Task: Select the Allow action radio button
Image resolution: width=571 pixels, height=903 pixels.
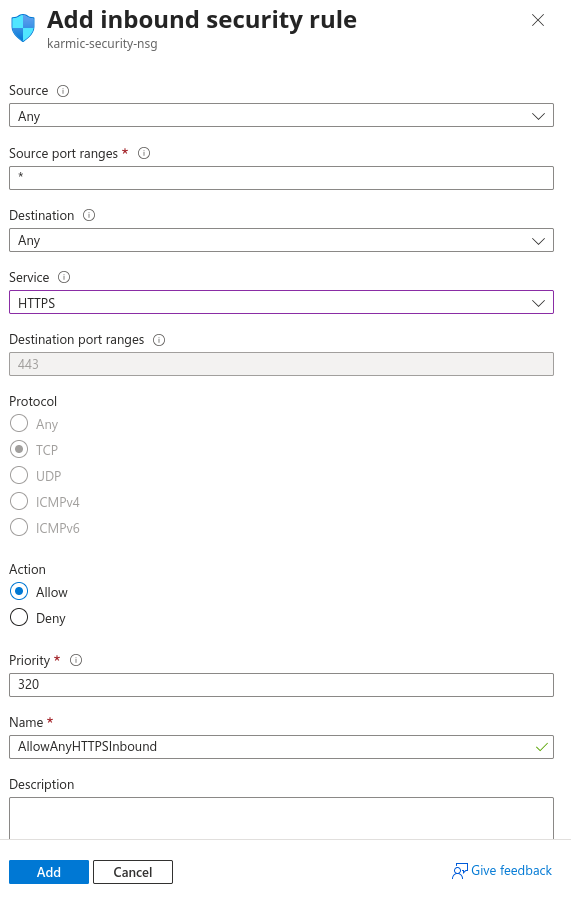Action: click(x=19, y=591)
